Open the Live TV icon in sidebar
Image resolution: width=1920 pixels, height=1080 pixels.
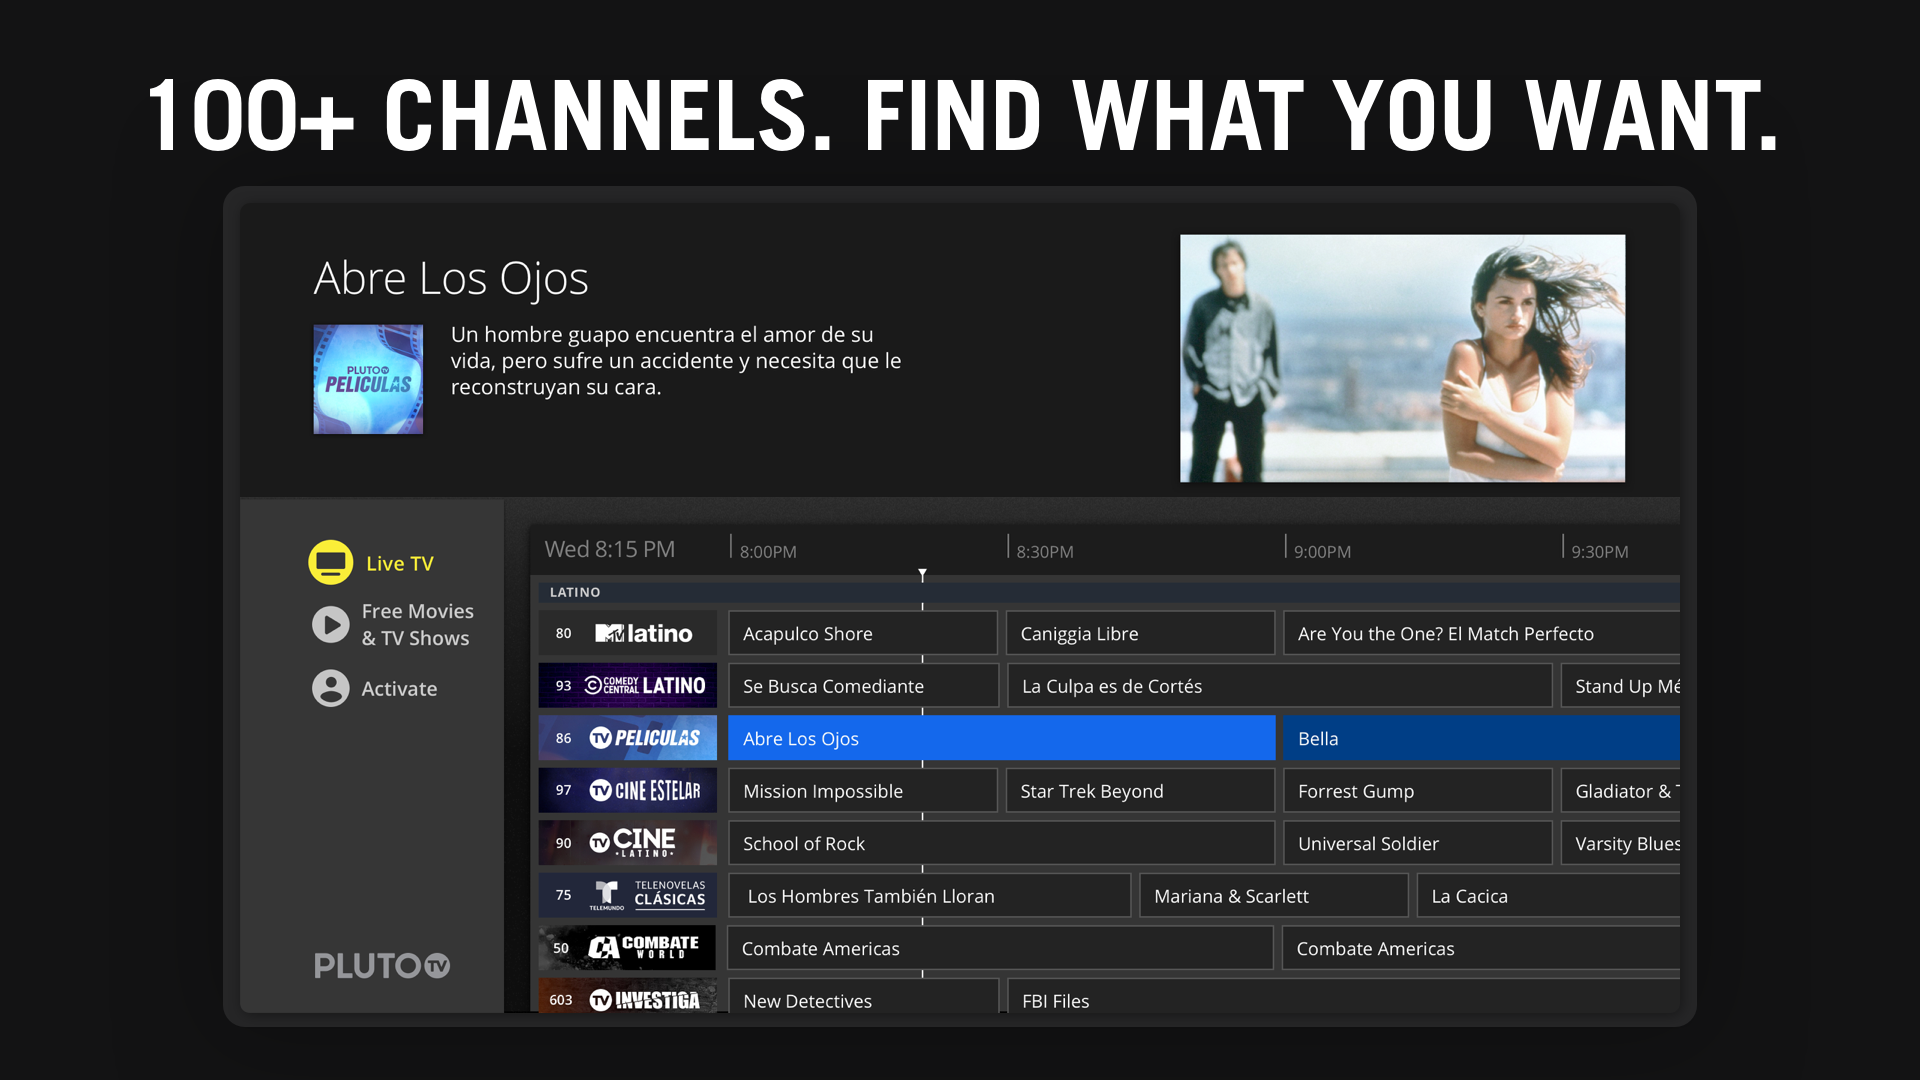(x=330, y=563)
